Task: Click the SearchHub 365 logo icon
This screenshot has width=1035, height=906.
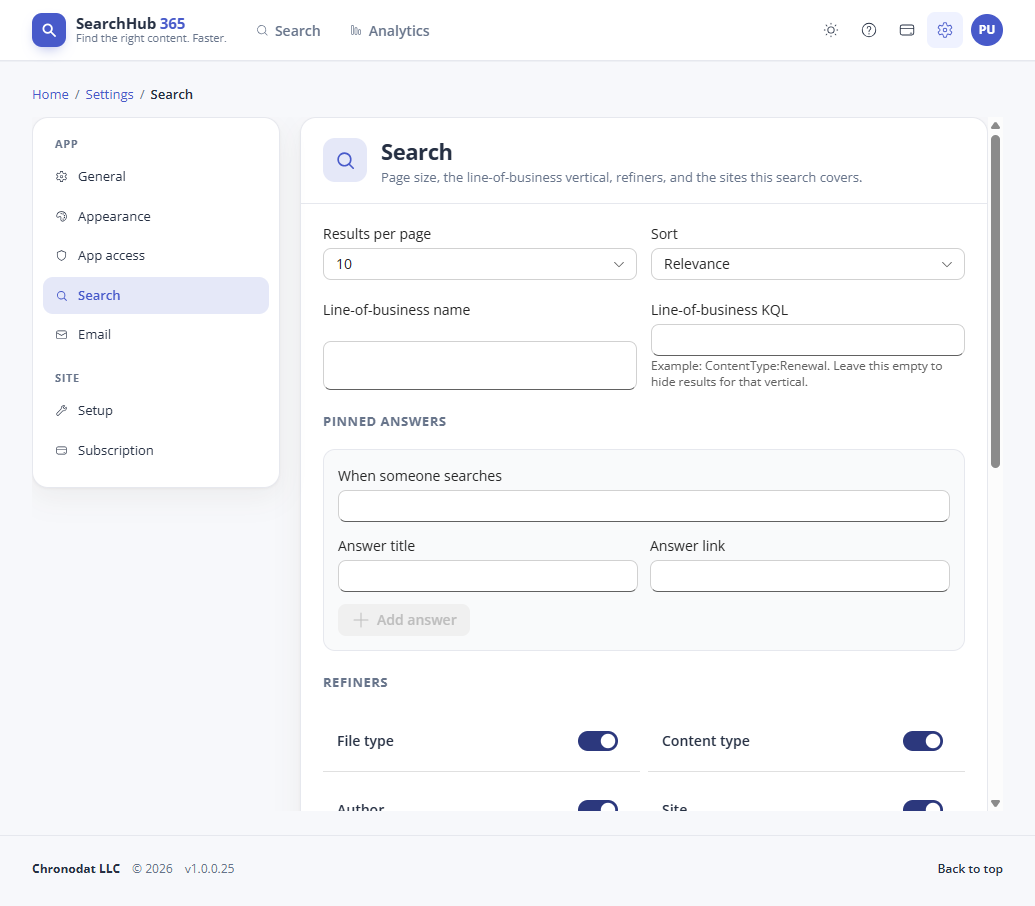Action: [x=49, y=30]
